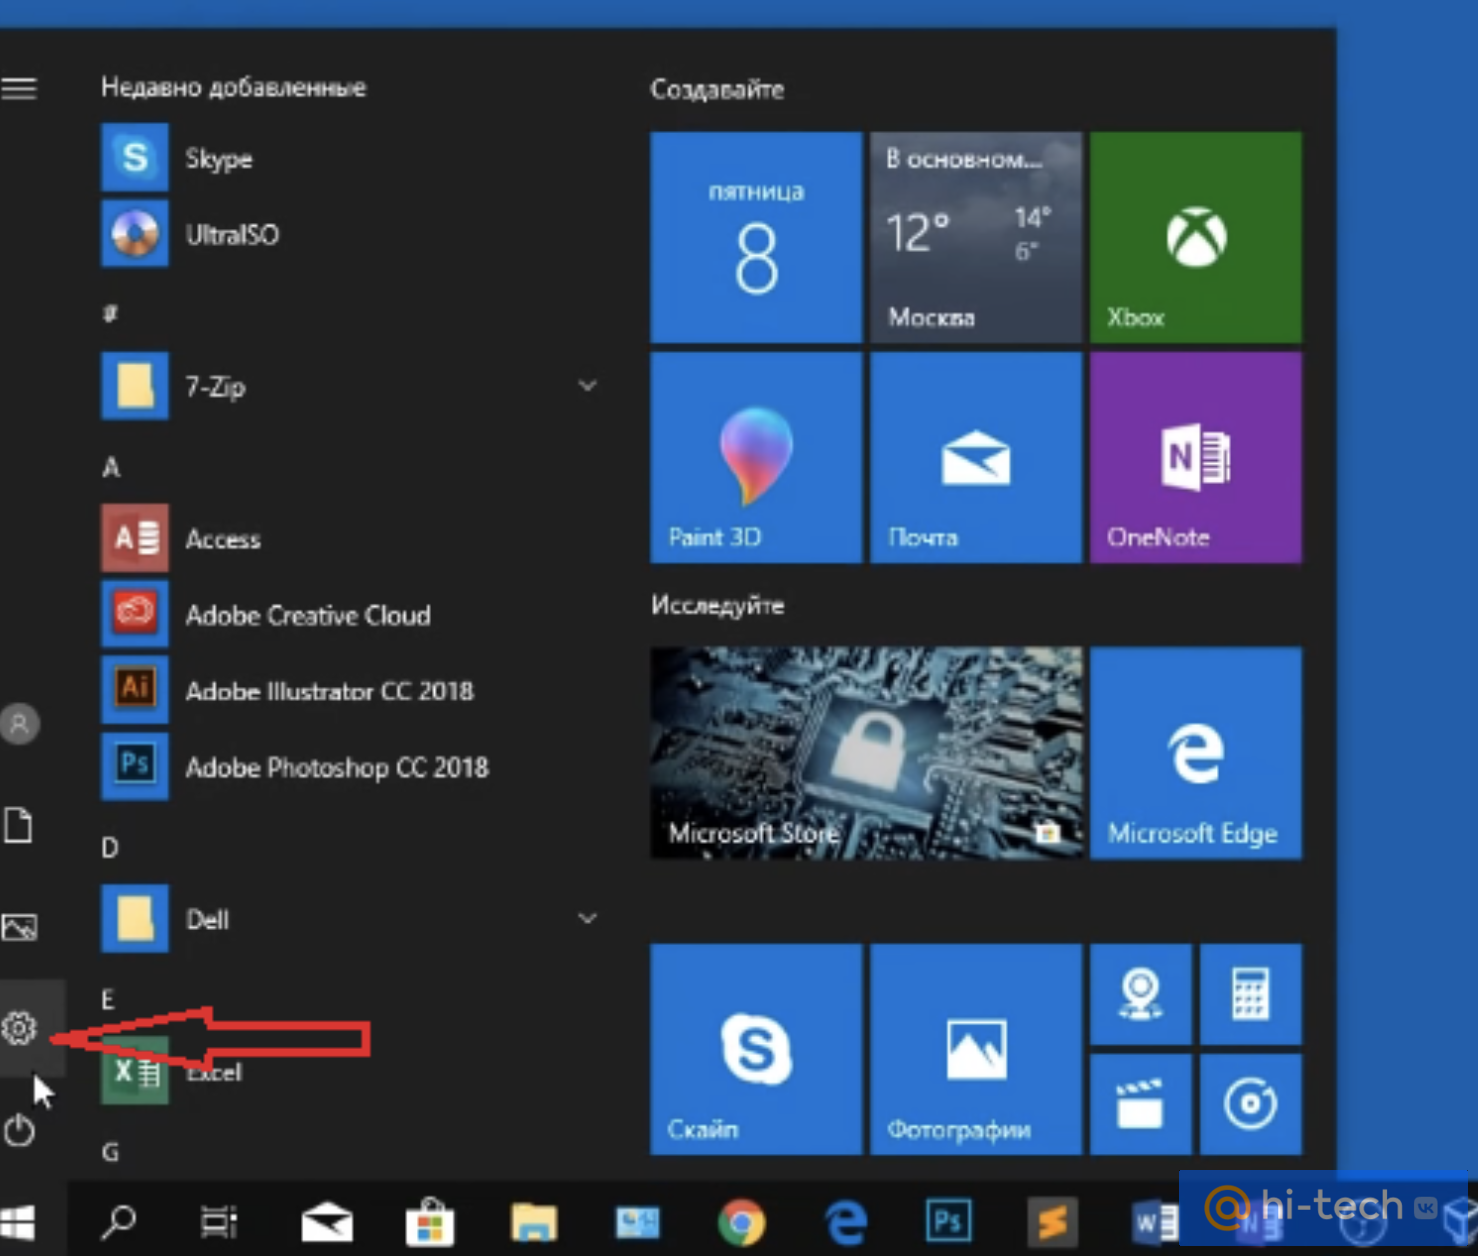Open Mail from the taskbar
The height and width of the screenshot is (1256, 1478).
[x=327, y=1221]
